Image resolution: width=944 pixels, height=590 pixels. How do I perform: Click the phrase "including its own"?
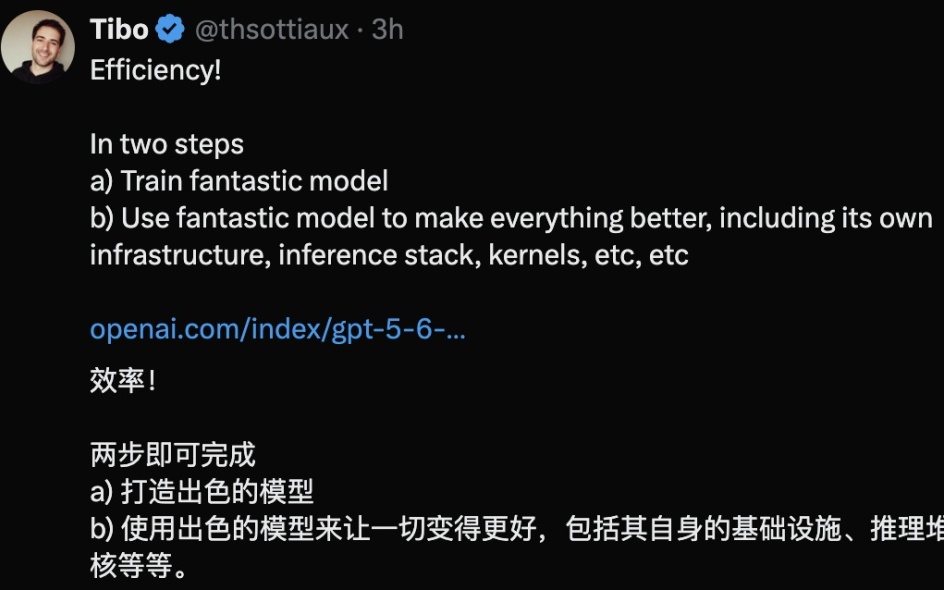[826, 219]
